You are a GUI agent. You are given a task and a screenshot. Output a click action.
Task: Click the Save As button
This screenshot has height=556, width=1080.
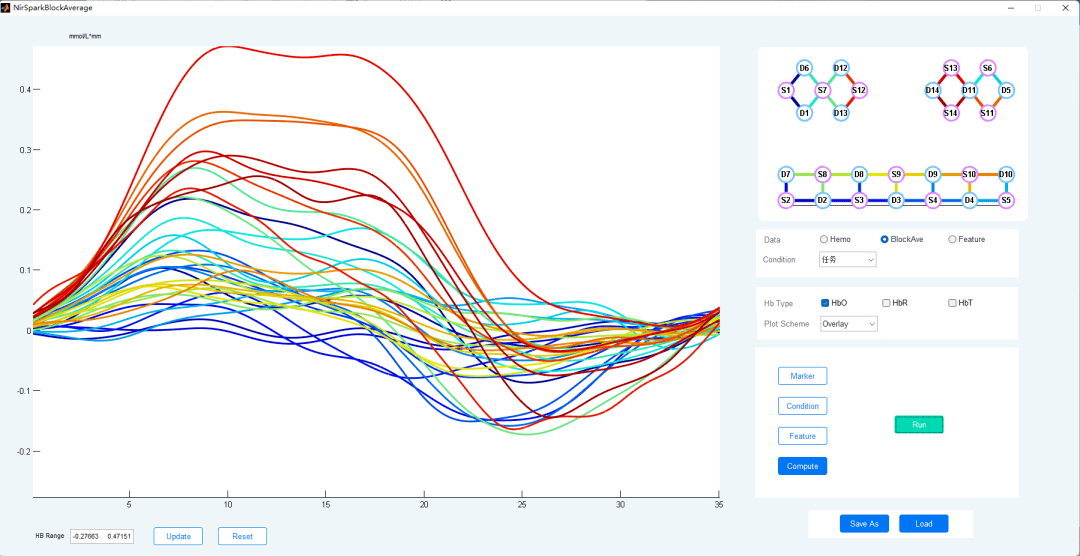[x=864, y=524]
